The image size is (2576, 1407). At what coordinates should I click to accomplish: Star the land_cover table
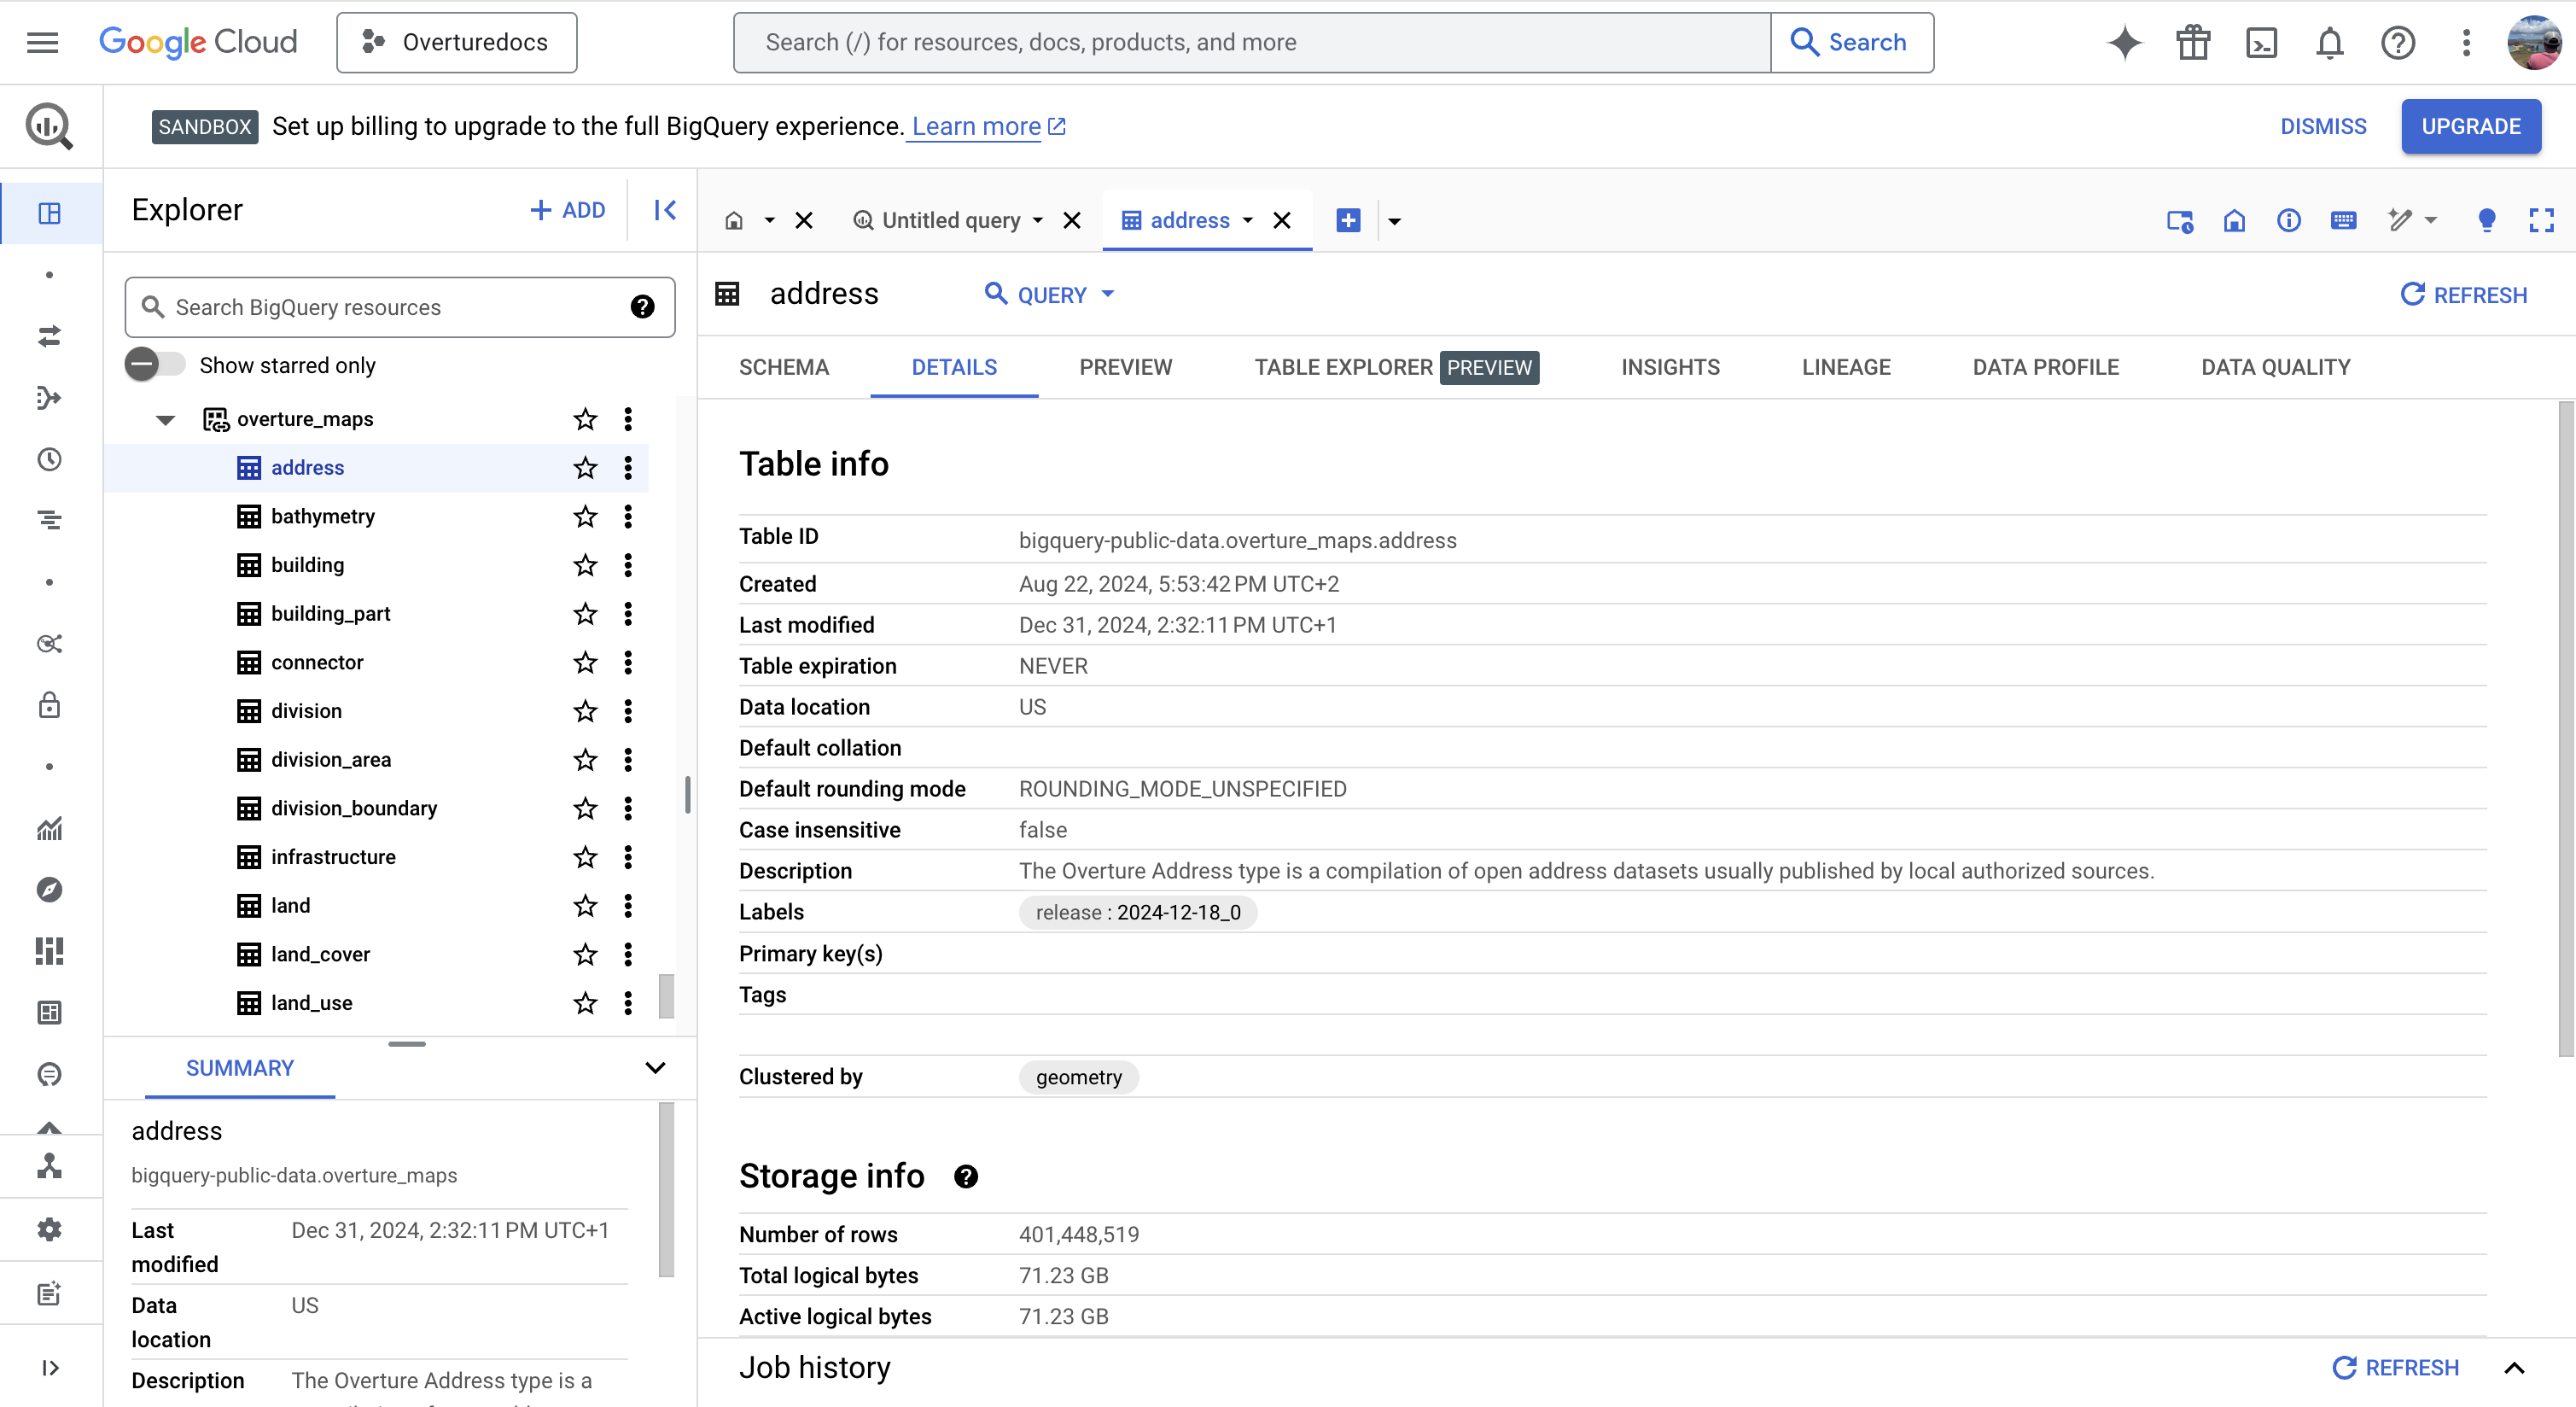coord(585,954)
